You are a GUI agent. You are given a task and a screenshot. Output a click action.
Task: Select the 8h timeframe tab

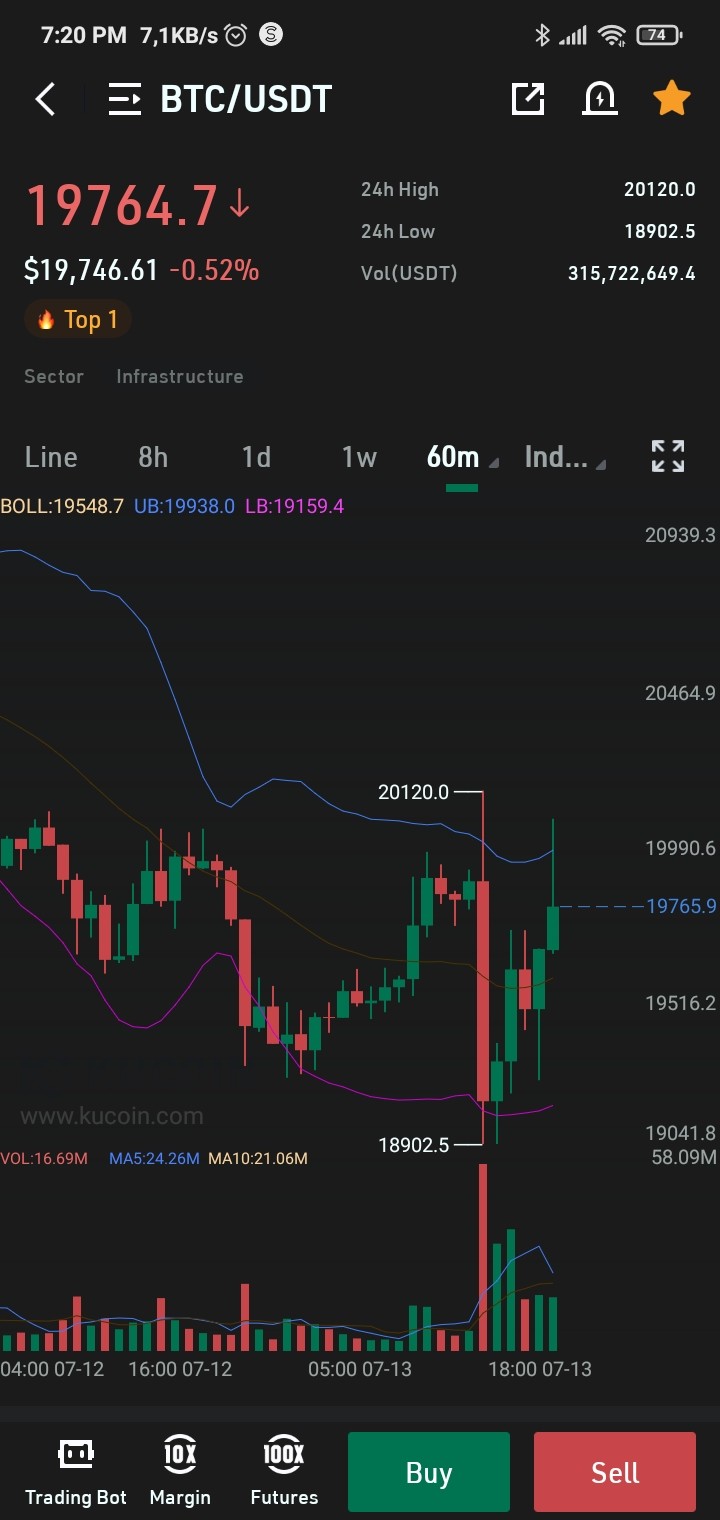pyautogui.click(x=153, y=457)
